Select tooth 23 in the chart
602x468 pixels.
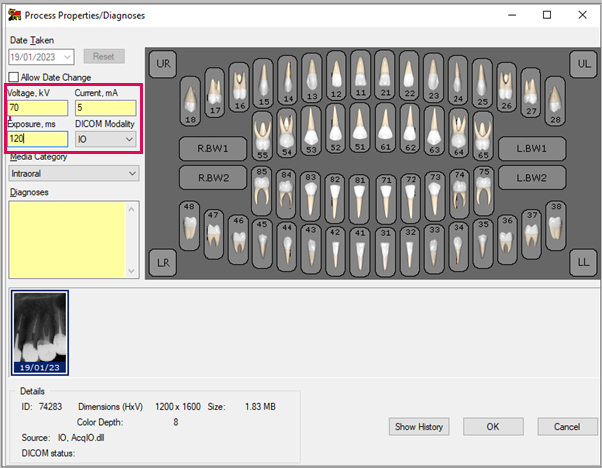[433, 77]
